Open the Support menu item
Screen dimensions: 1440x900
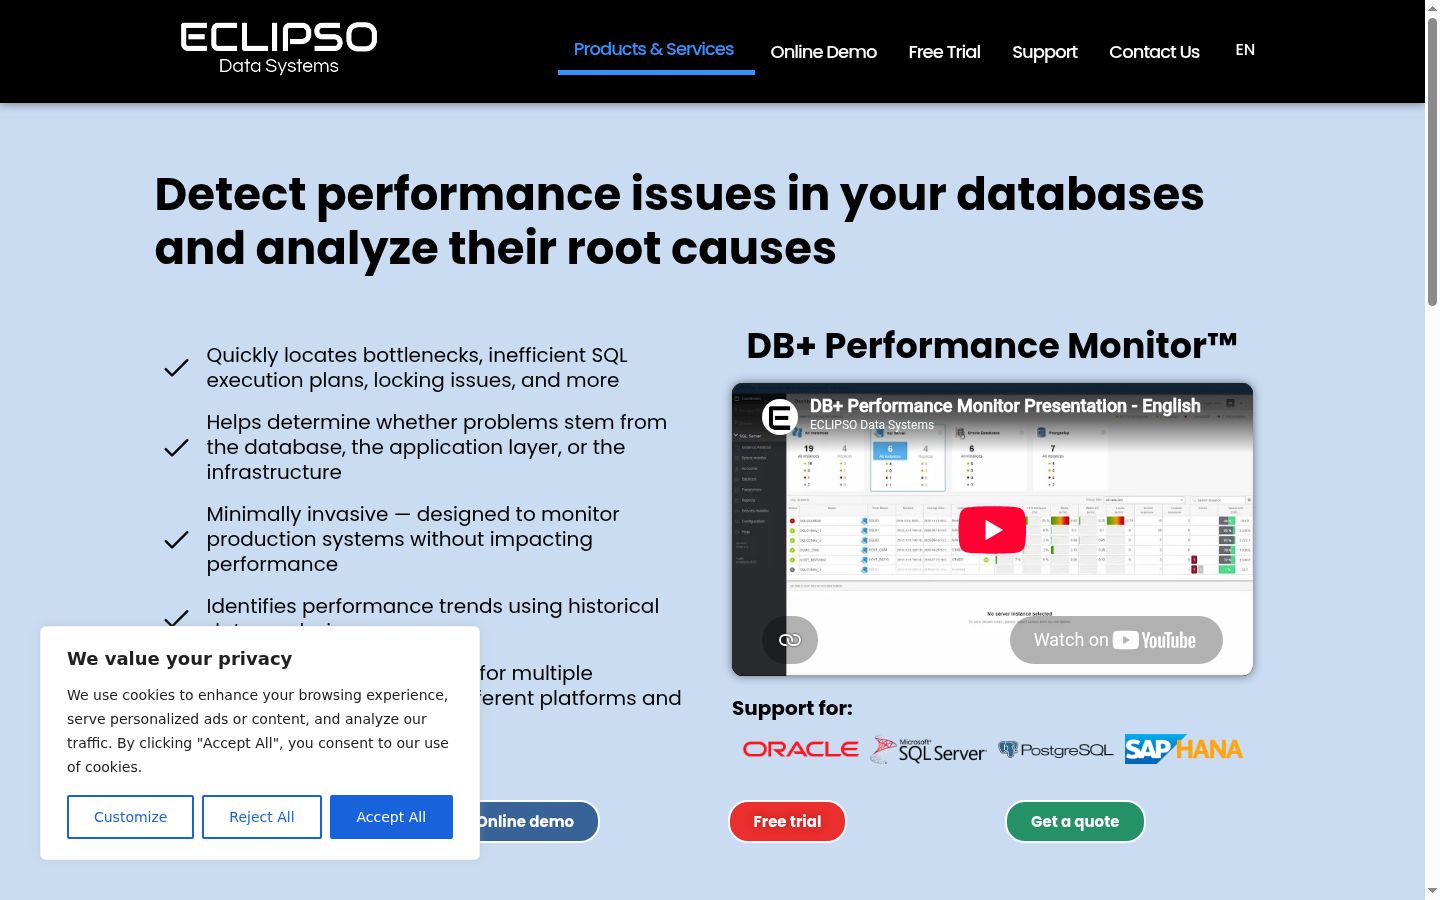[1045, 52]
